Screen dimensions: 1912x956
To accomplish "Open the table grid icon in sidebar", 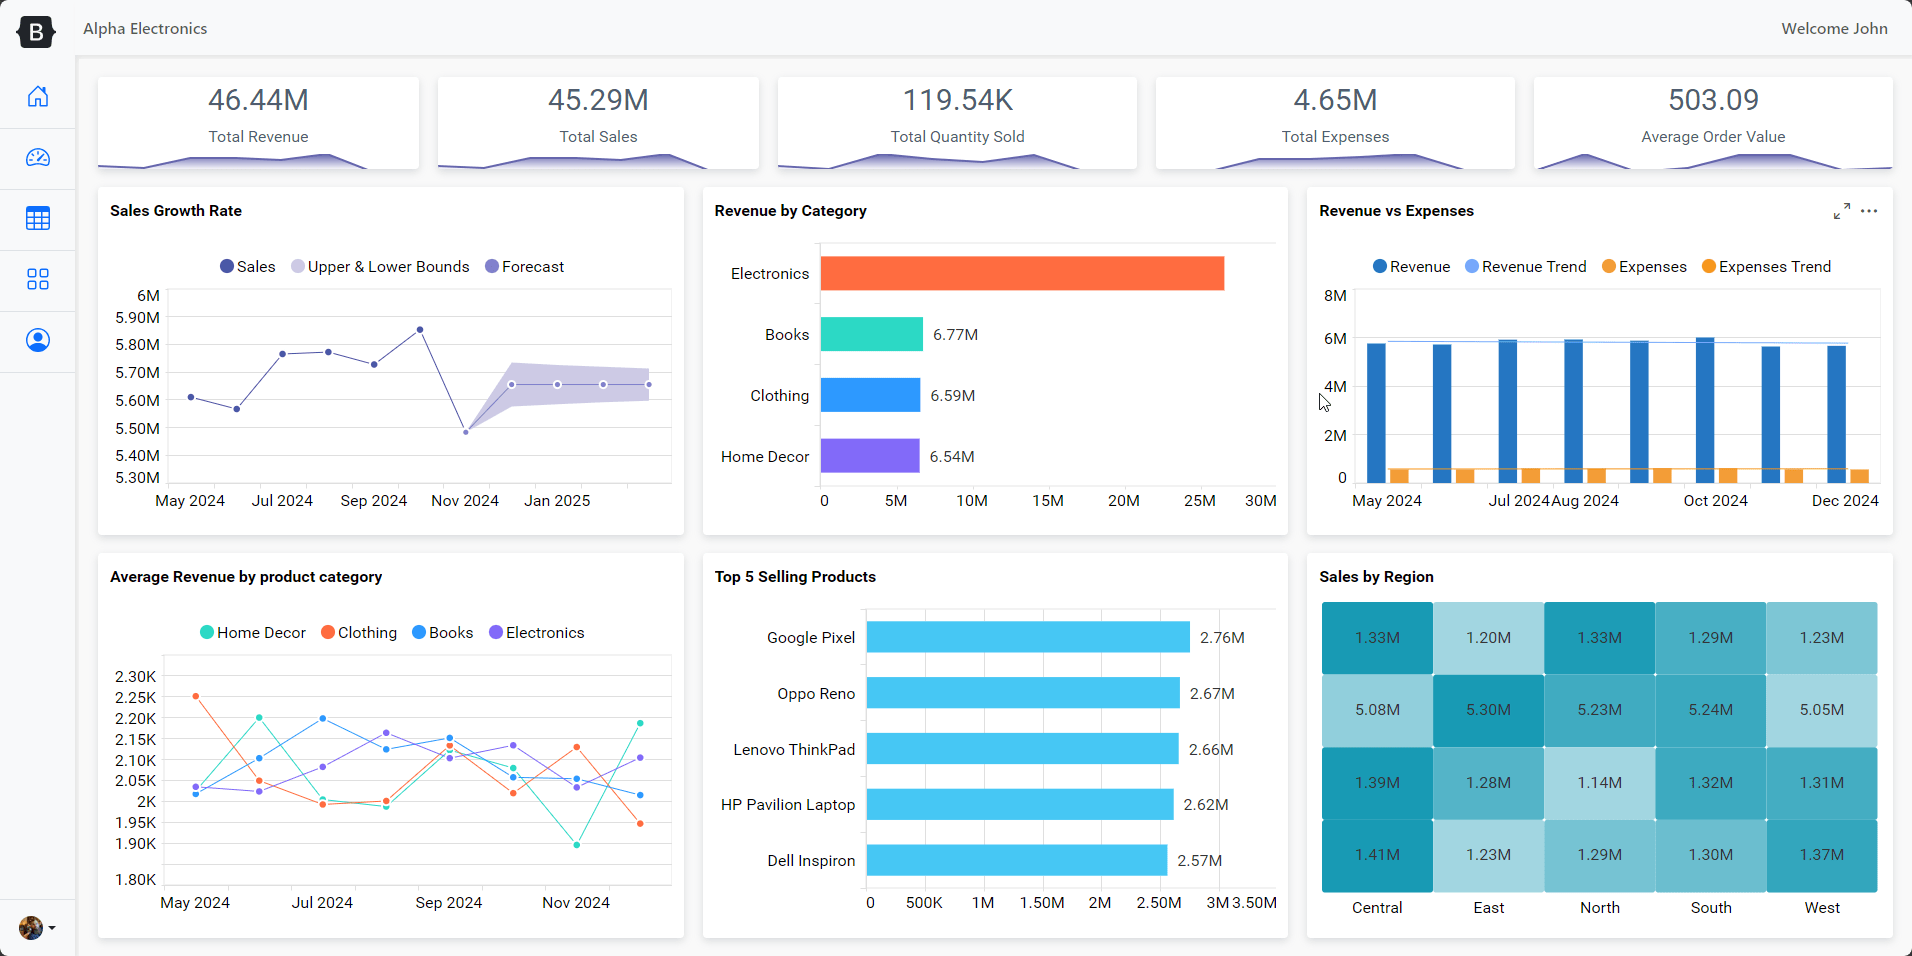I will coord(38,219).
